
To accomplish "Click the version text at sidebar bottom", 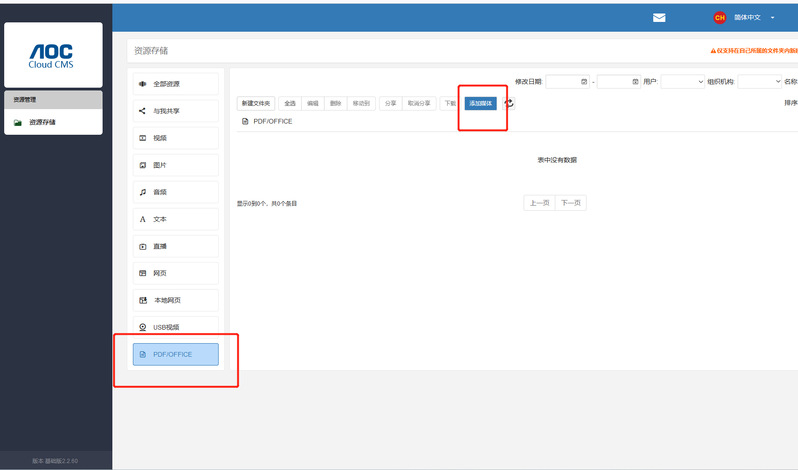I will [55, 461].
